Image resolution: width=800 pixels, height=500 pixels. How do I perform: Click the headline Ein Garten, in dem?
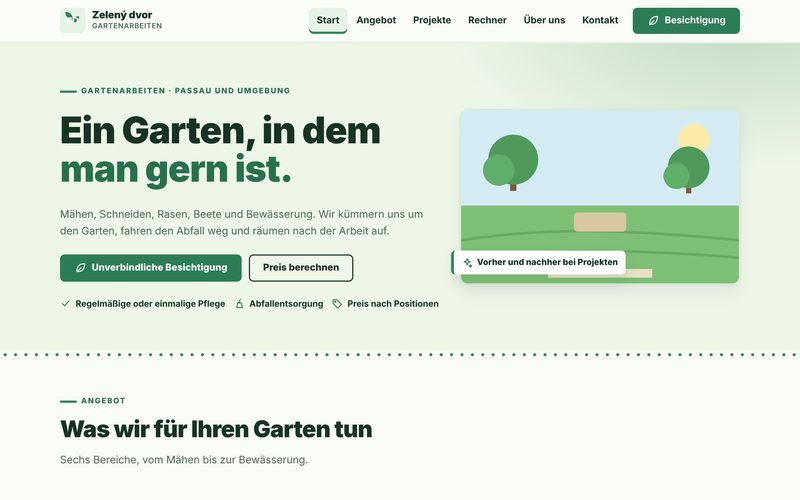pos(220,131)
